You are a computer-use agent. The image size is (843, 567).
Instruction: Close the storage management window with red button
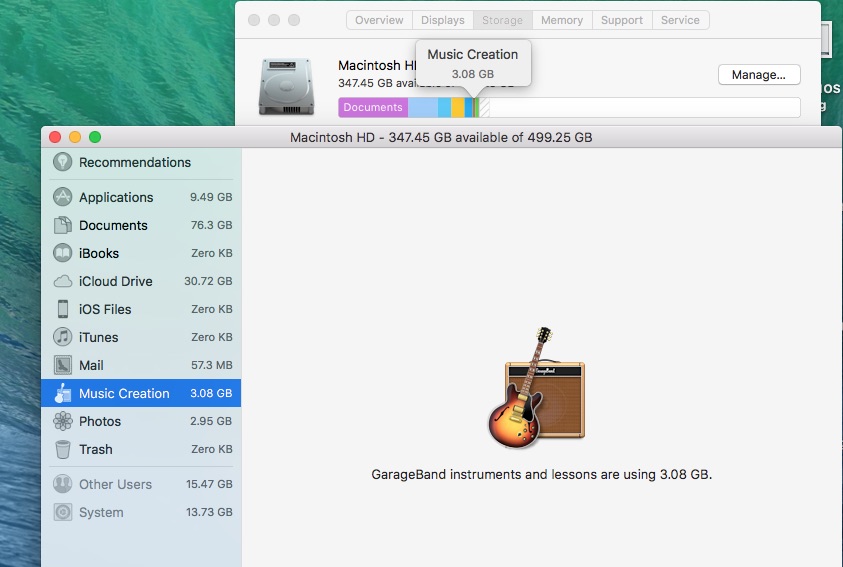[55, 137]
